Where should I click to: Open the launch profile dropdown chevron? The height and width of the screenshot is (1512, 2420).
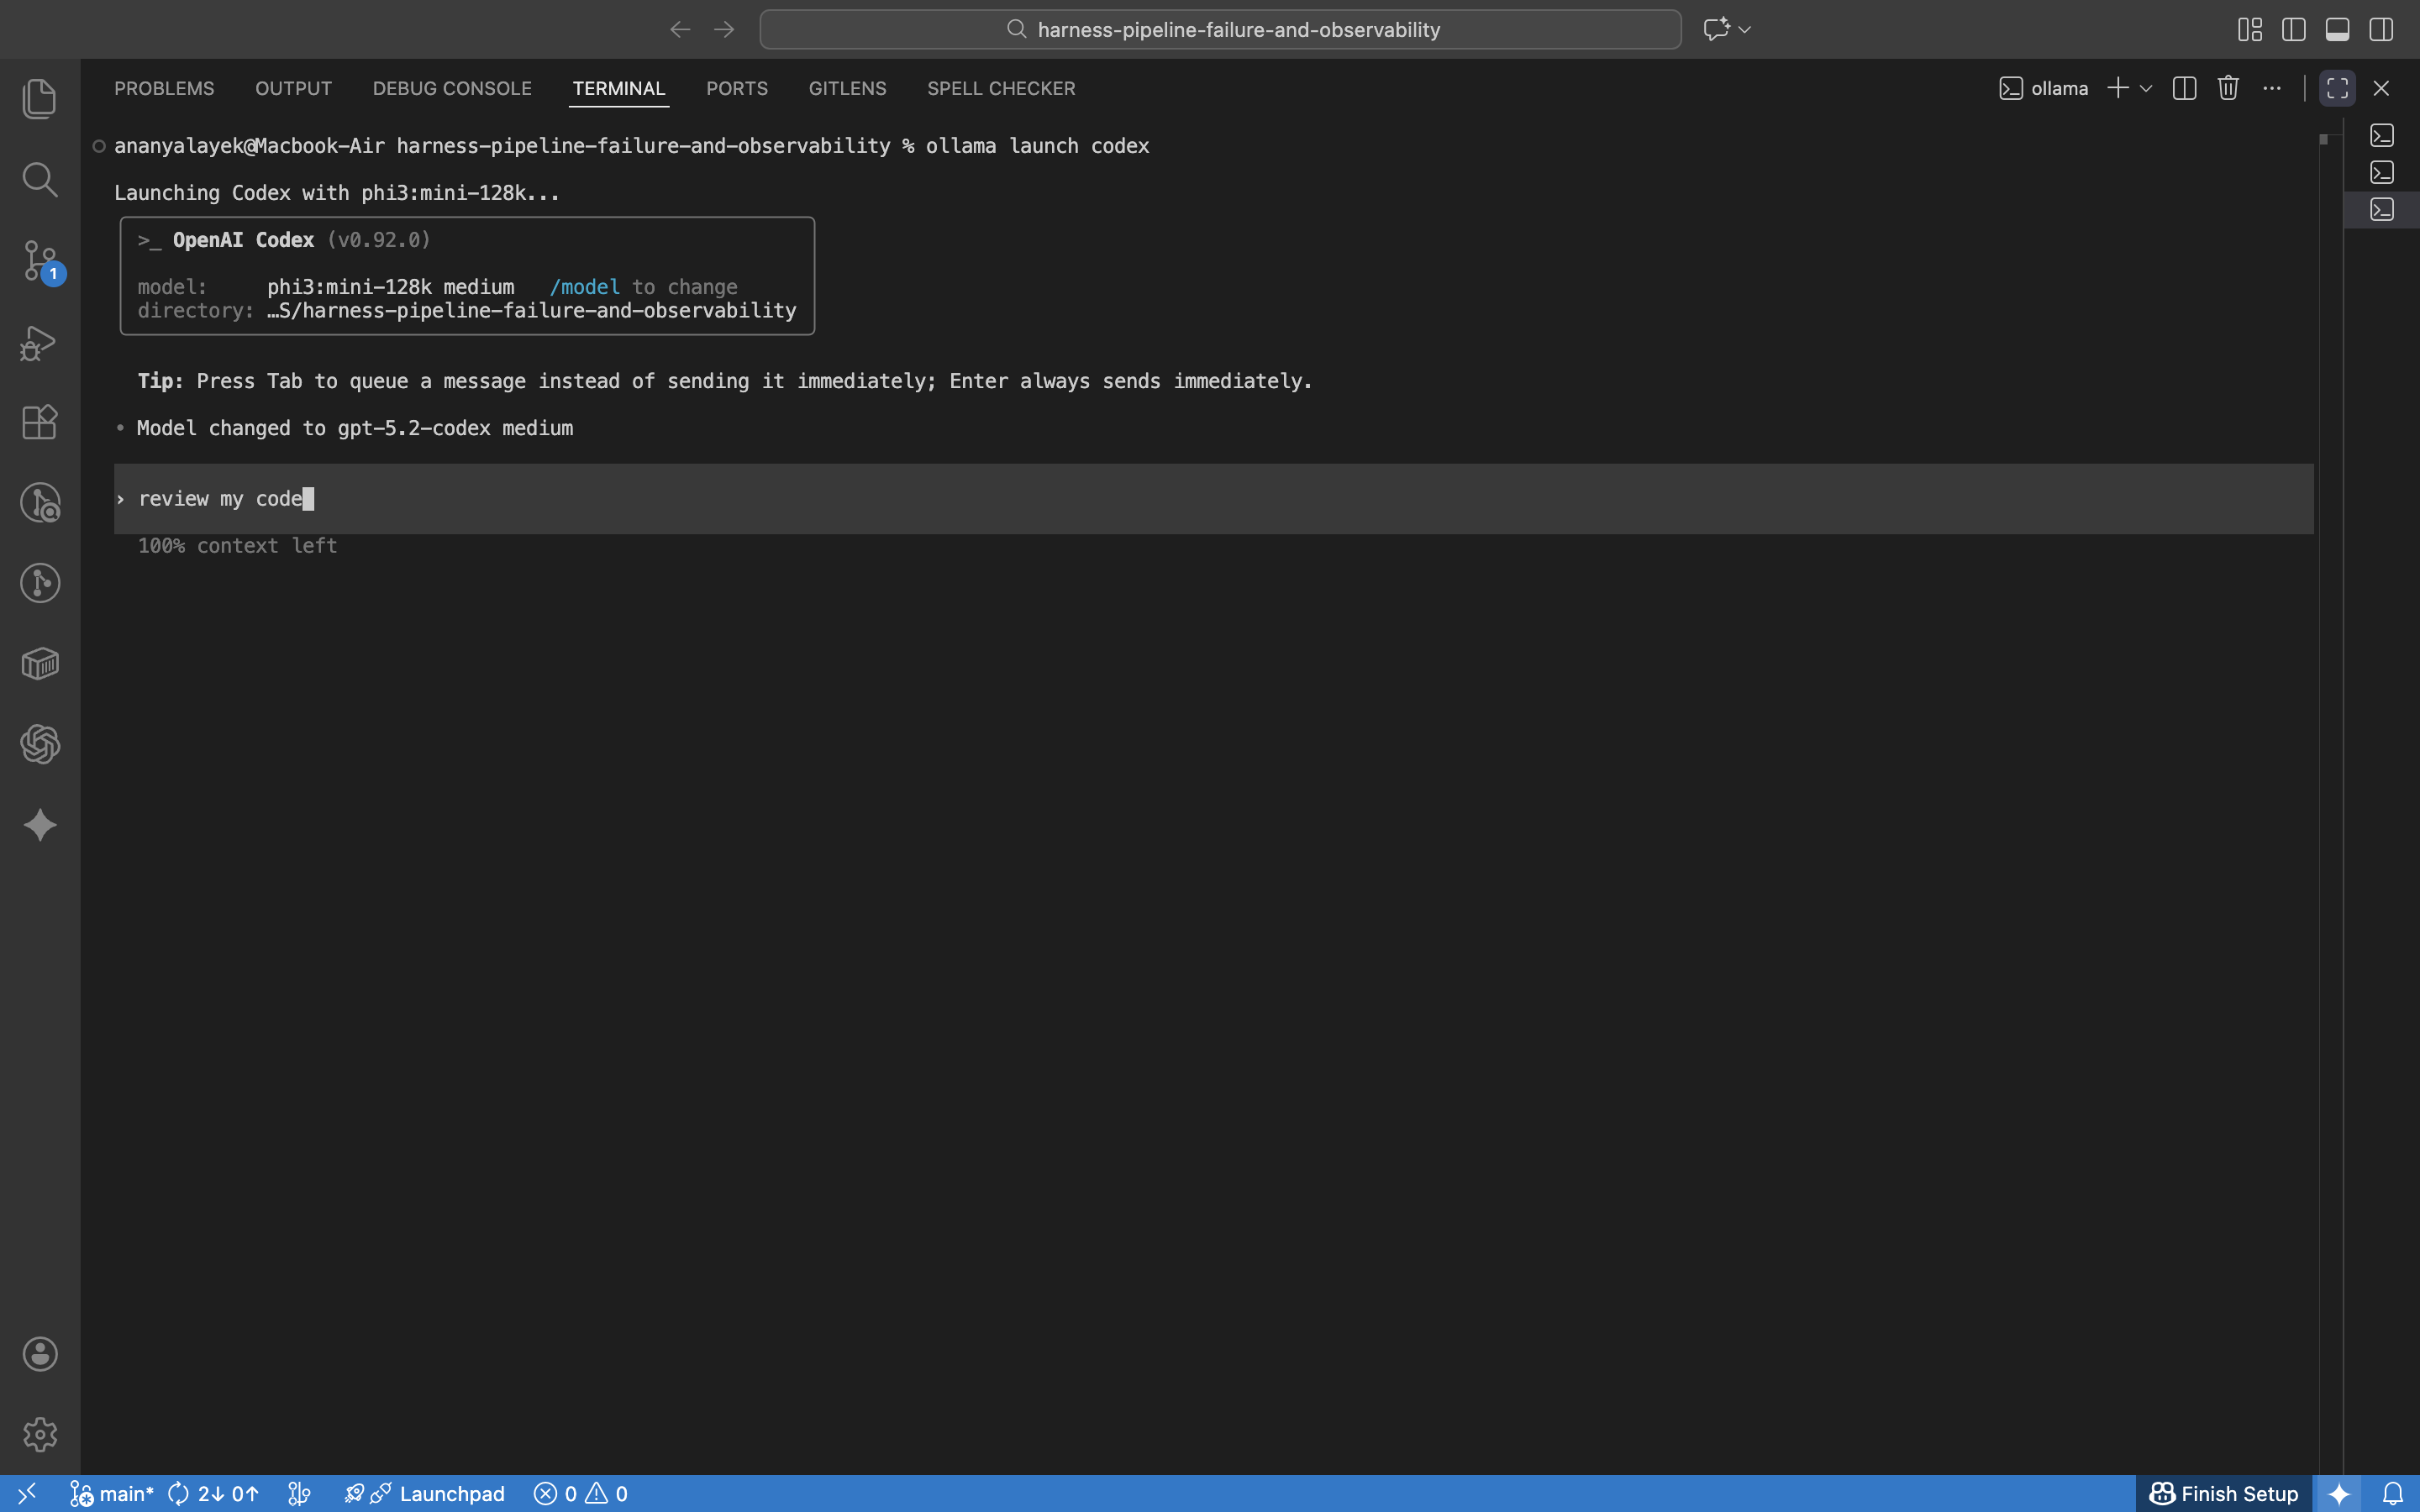point(2146,88)
